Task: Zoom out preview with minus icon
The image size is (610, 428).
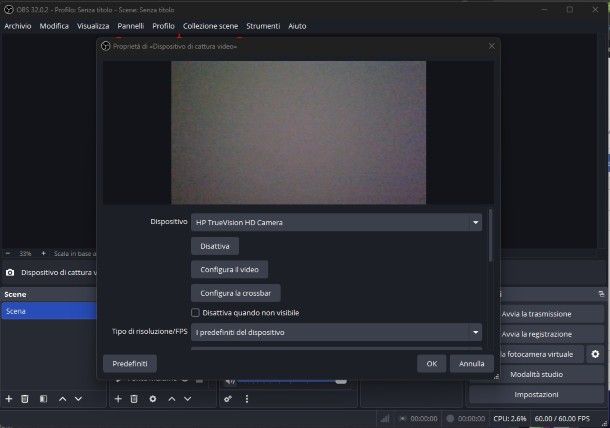Action: [8, 254]
